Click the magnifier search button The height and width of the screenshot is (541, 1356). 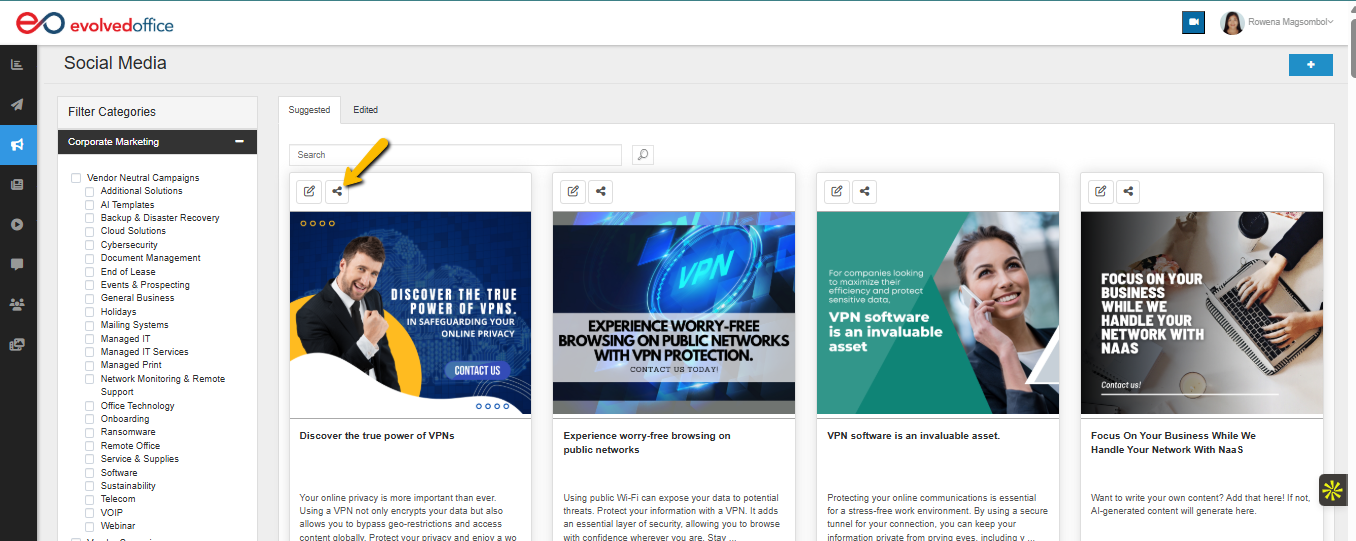click(x=642, y=155)
